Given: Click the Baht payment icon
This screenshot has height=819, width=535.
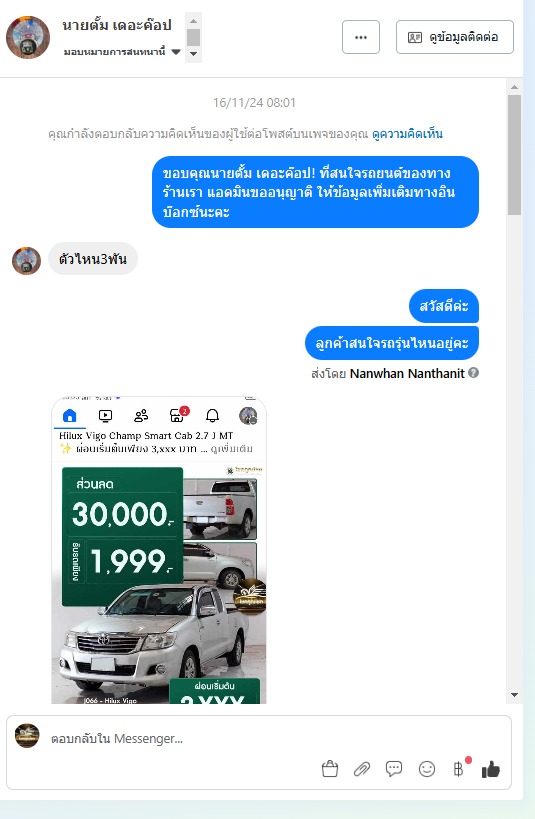Looking at the screenshot, I should tap(459, 769).
